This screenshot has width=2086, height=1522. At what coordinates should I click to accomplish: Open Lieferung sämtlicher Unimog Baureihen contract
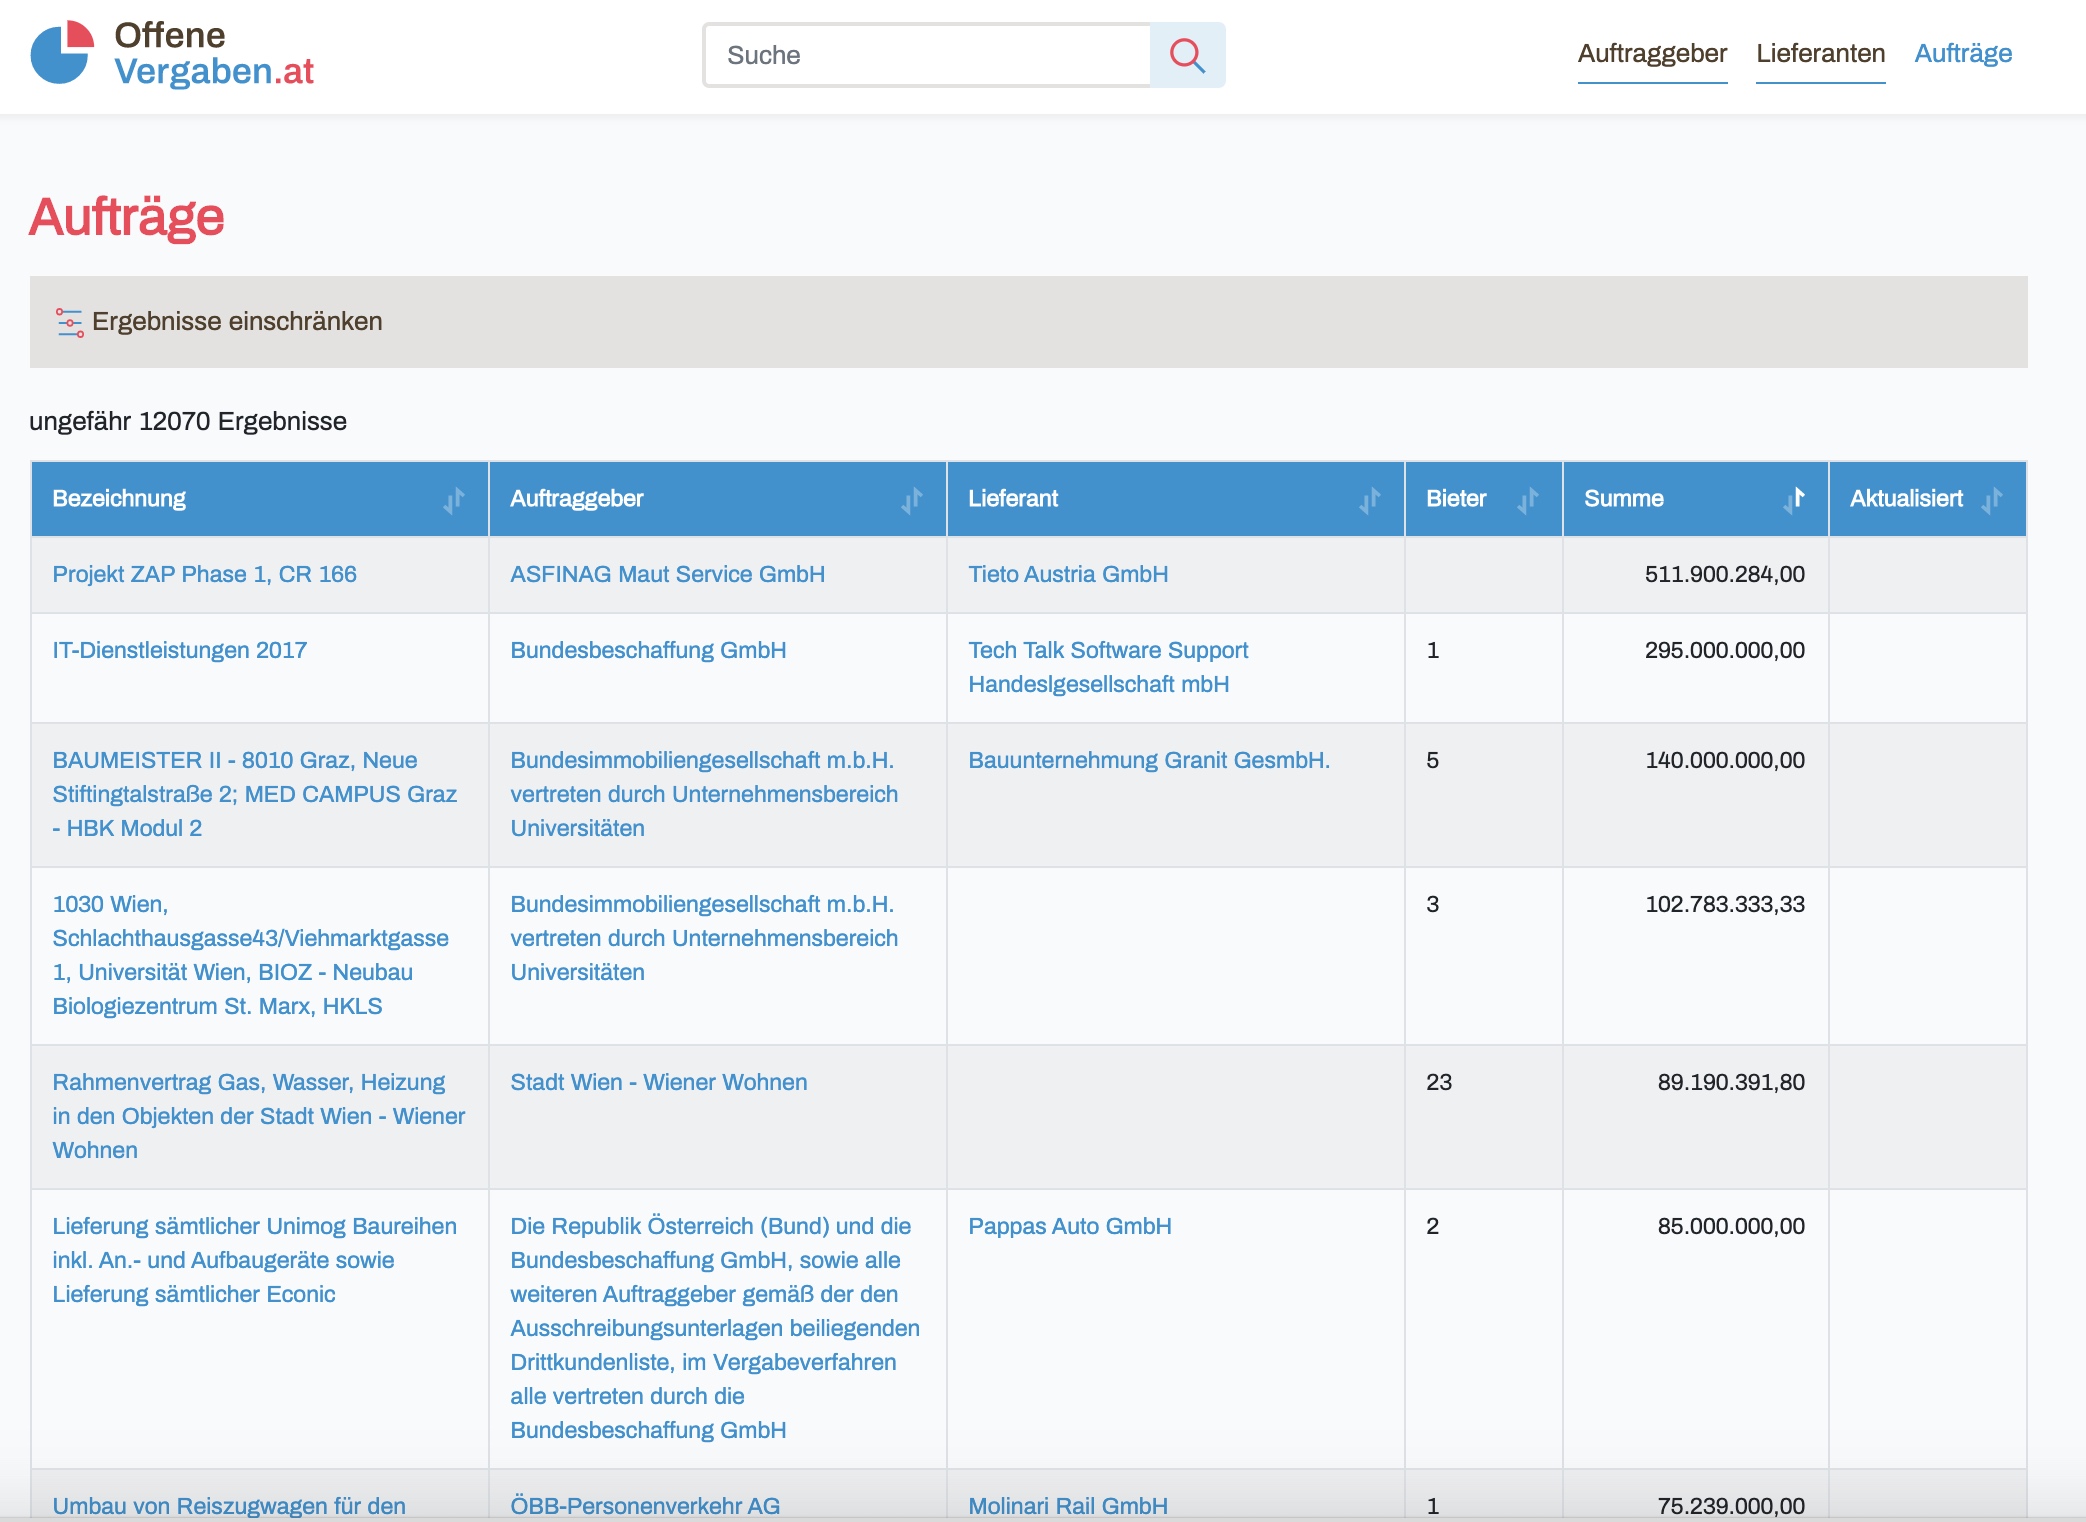tap(254, 1260)
